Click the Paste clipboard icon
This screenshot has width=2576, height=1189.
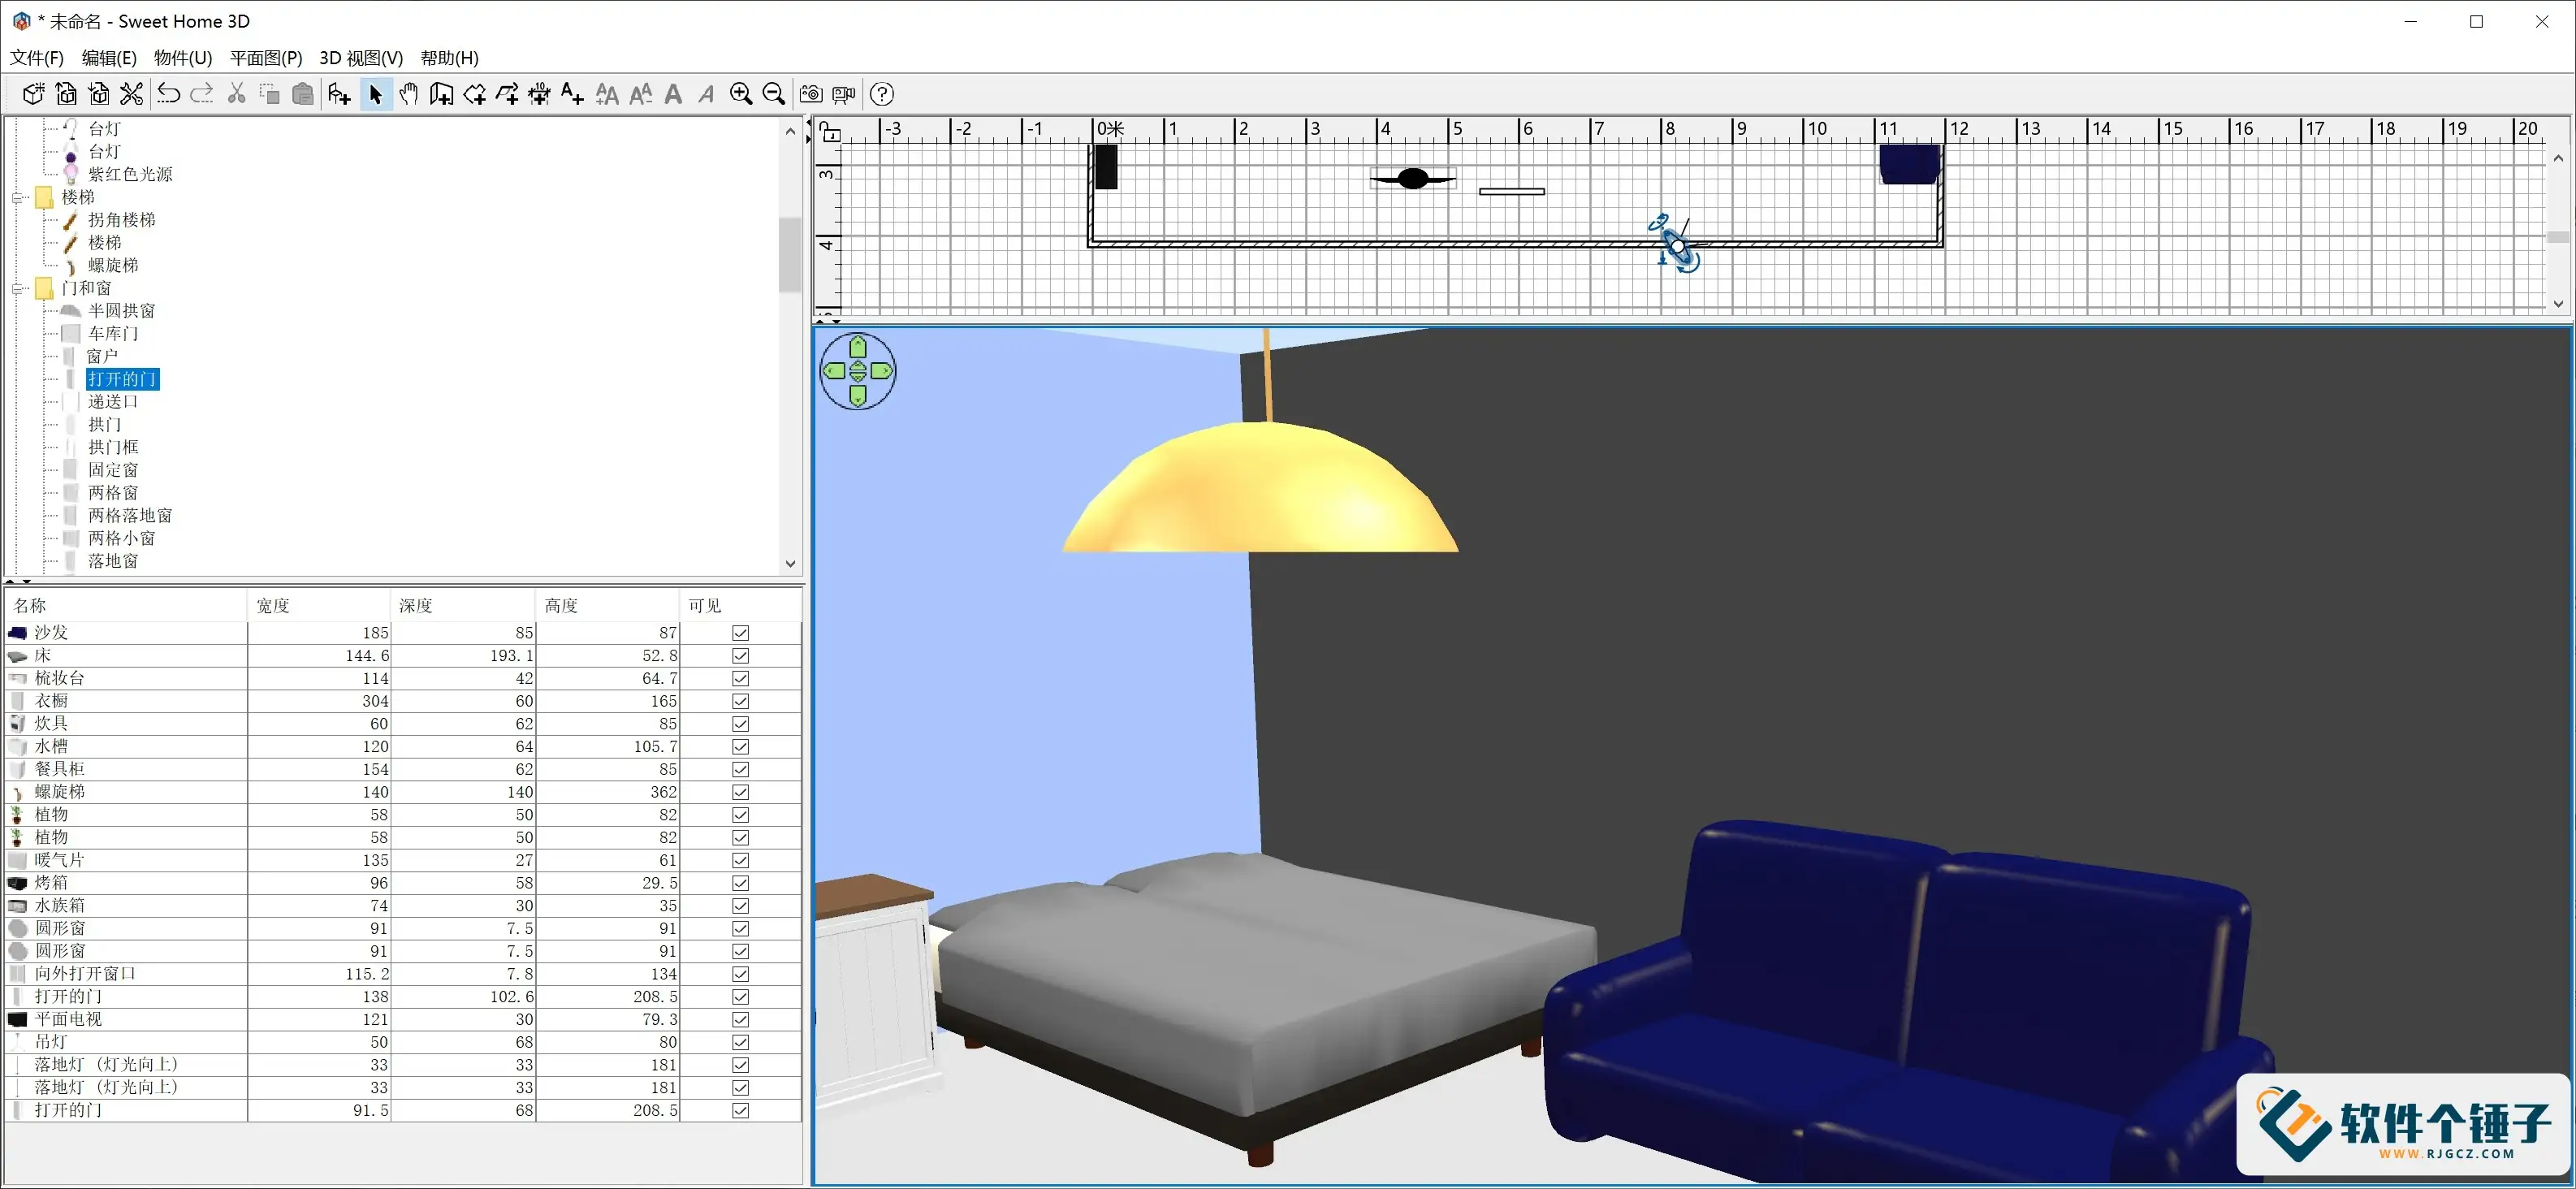click(x=303, y=94)
